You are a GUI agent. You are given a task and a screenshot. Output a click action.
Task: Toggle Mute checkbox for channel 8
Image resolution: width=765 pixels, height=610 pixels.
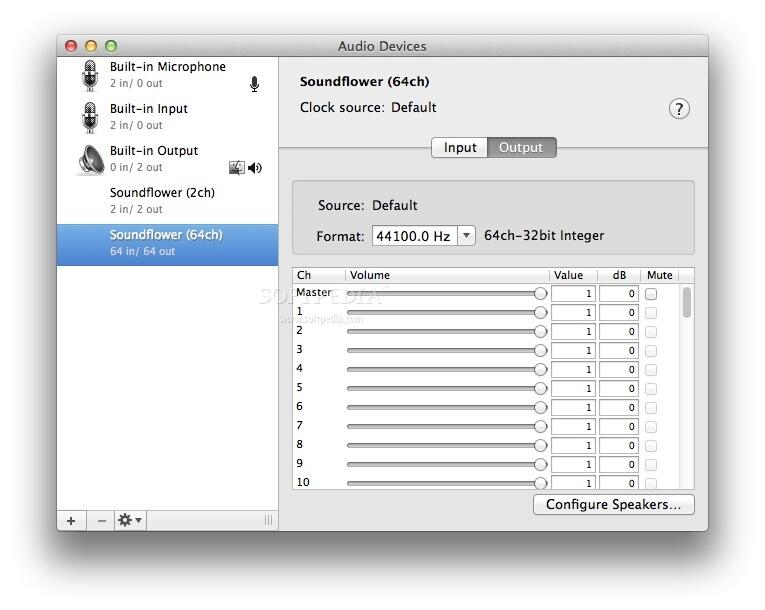[651, 446]
